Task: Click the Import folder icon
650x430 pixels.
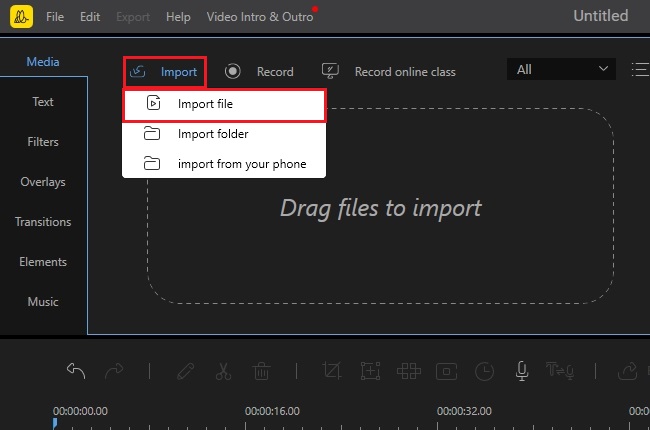Action: [x=152, y=133]
